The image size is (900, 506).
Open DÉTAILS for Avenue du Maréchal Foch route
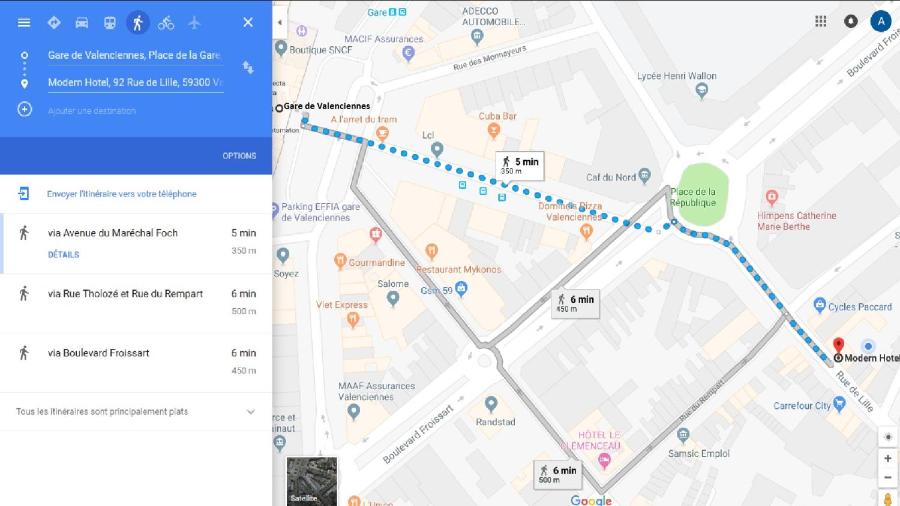pyautogui.click(x=63, y=254)
